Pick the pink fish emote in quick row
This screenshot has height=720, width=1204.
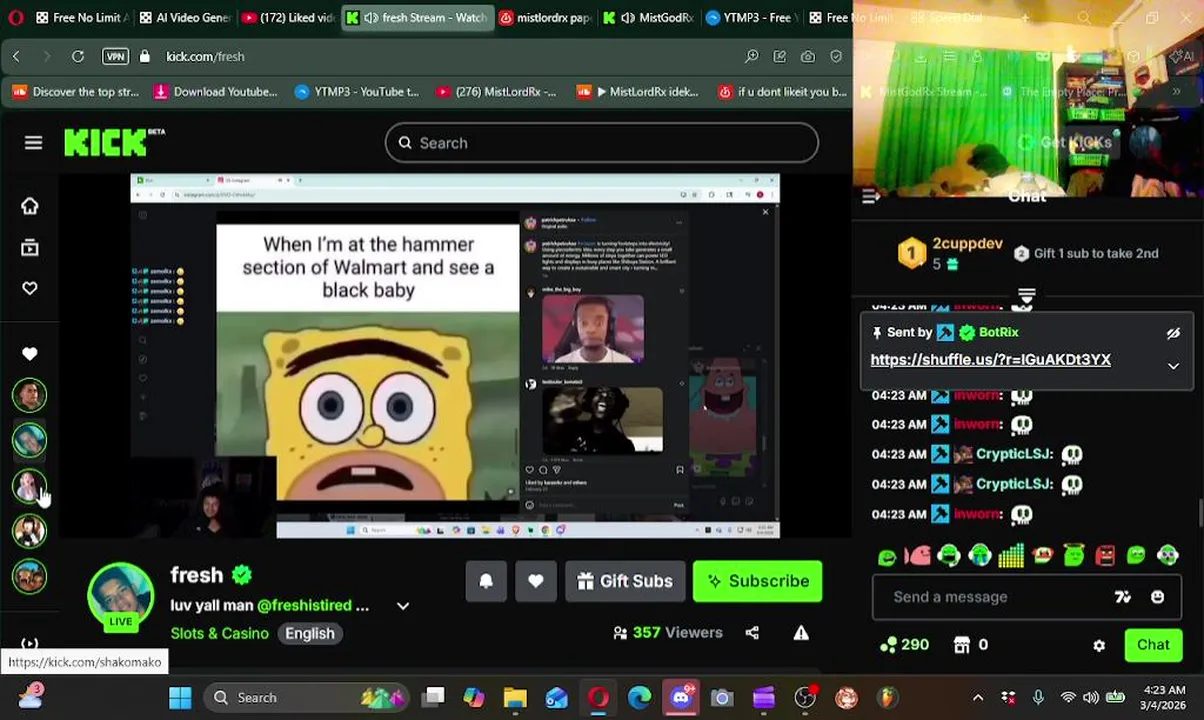[918, 556]
